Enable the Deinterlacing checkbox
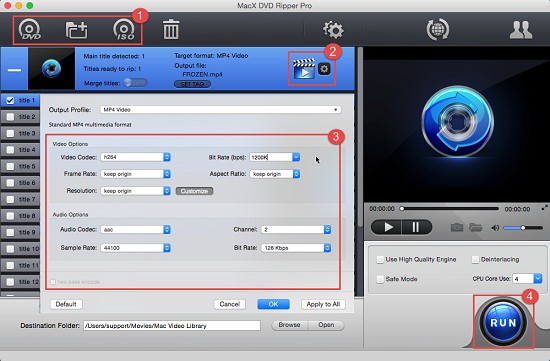The image size is (550, 361). [x=475, y=260]
